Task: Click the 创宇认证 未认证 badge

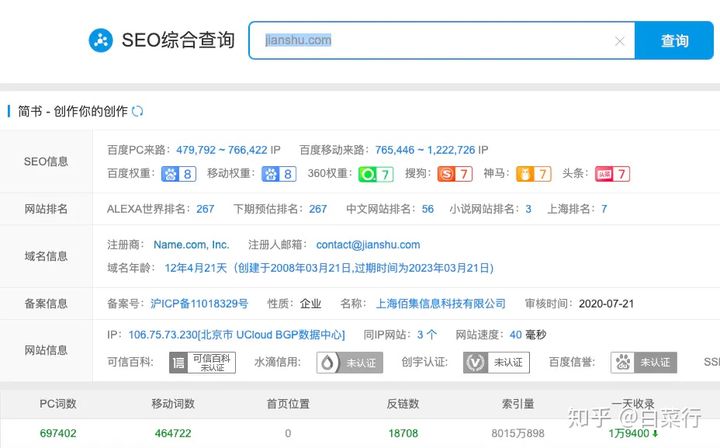Action: click(x=496, y=363)
